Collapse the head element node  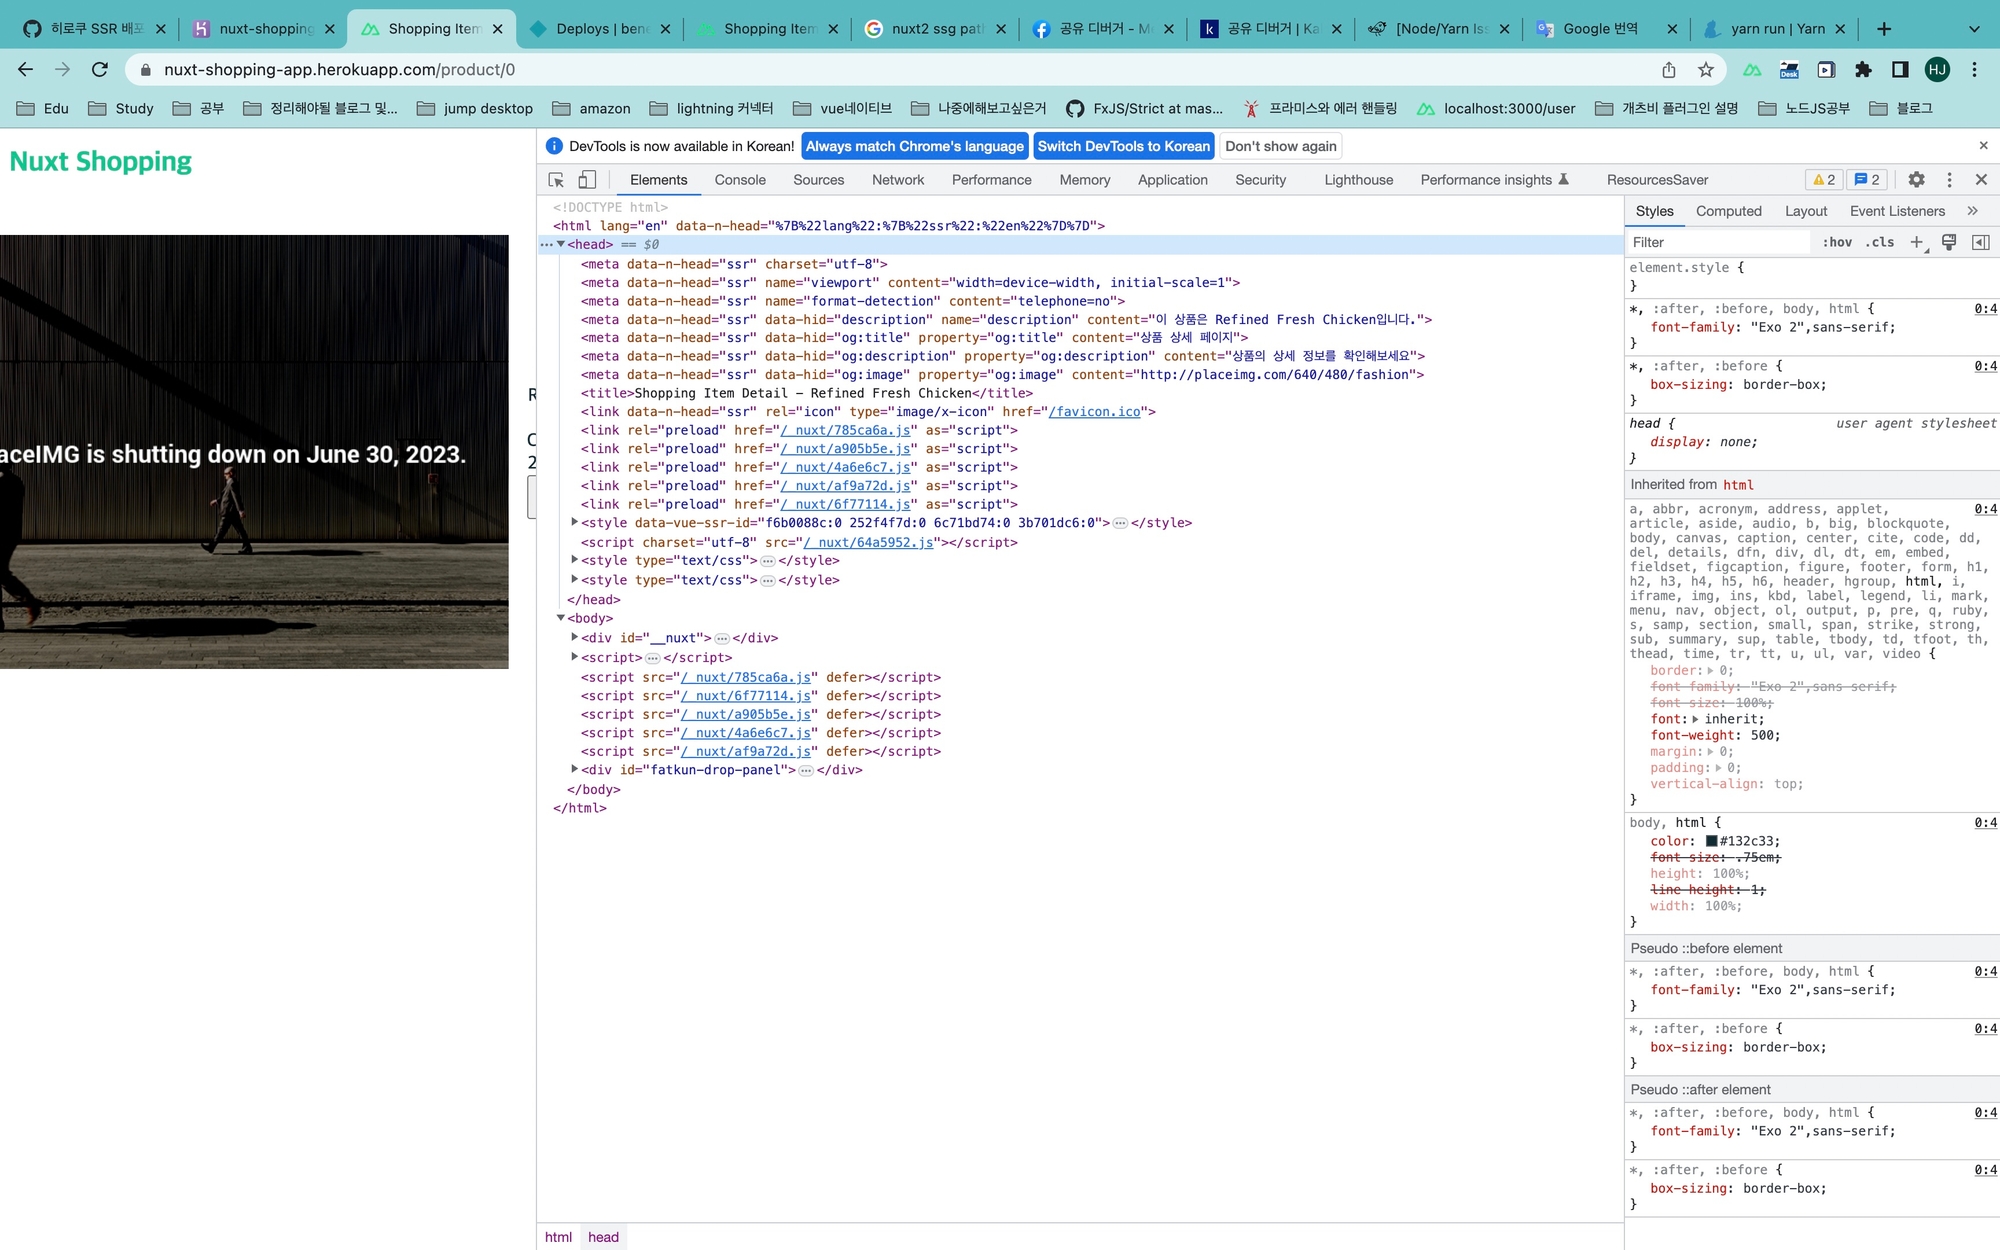[x=561, y=245]
